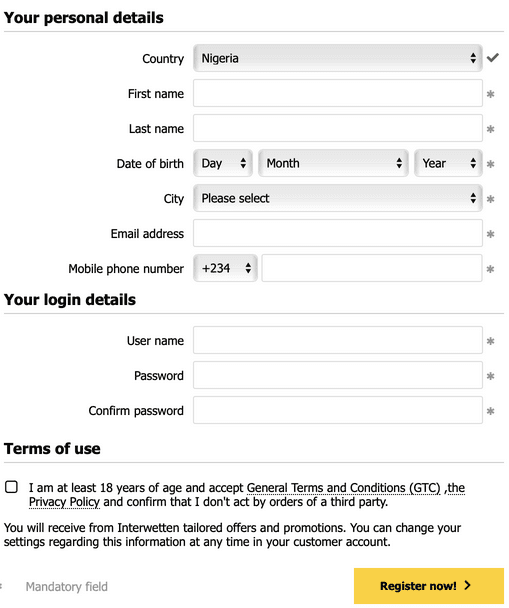Select the User name field
This screenshot has height=608, width=509.
[338, 340]
